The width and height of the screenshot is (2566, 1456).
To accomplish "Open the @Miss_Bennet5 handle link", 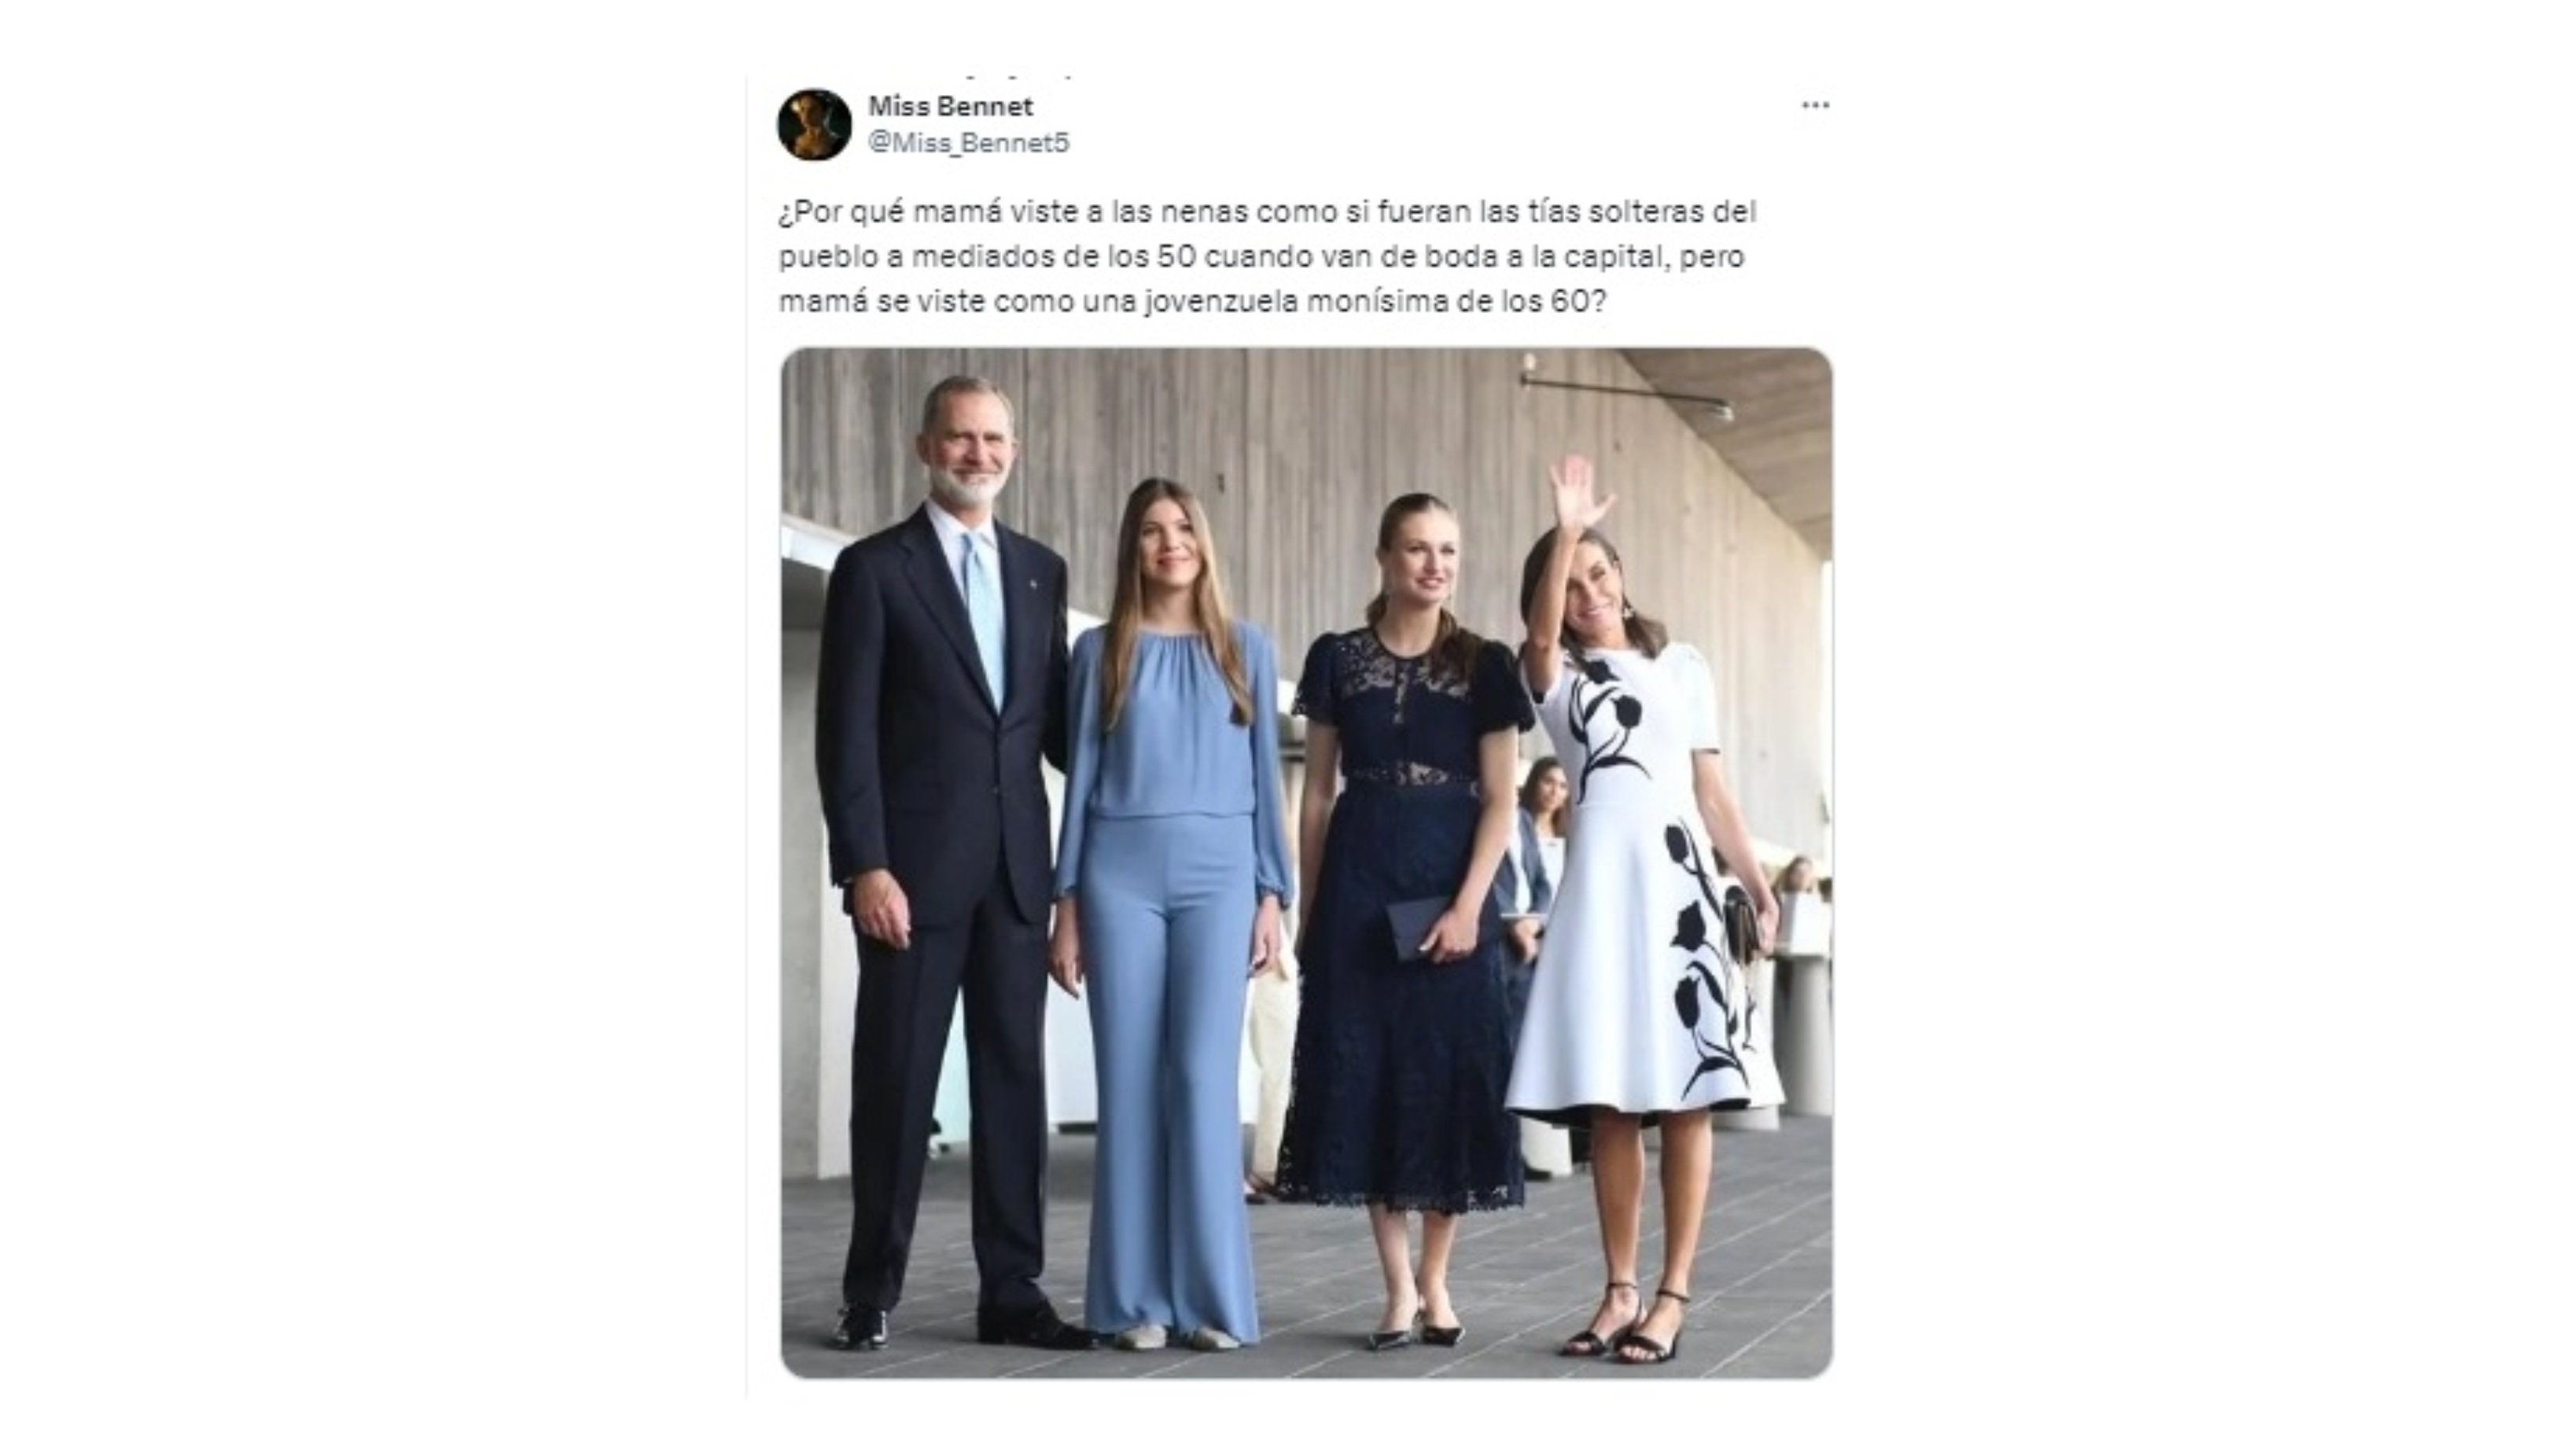I will click(x=968, y=143).
